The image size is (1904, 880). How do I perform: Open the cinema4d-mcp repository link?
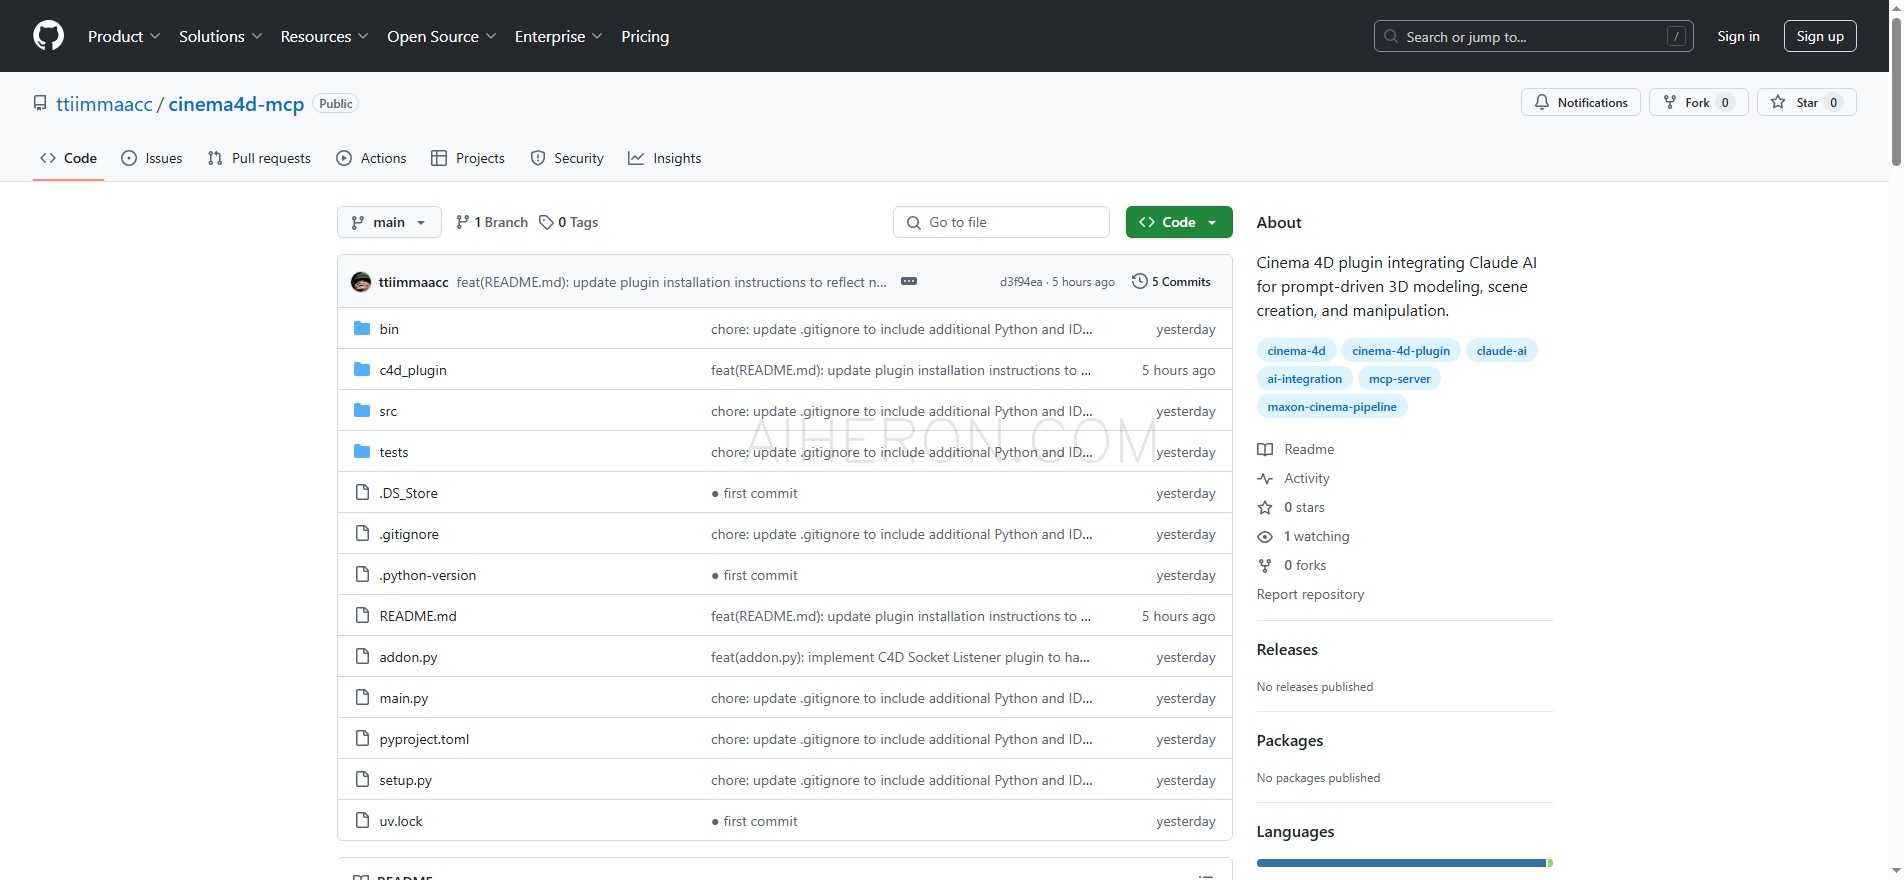(236, 104)
